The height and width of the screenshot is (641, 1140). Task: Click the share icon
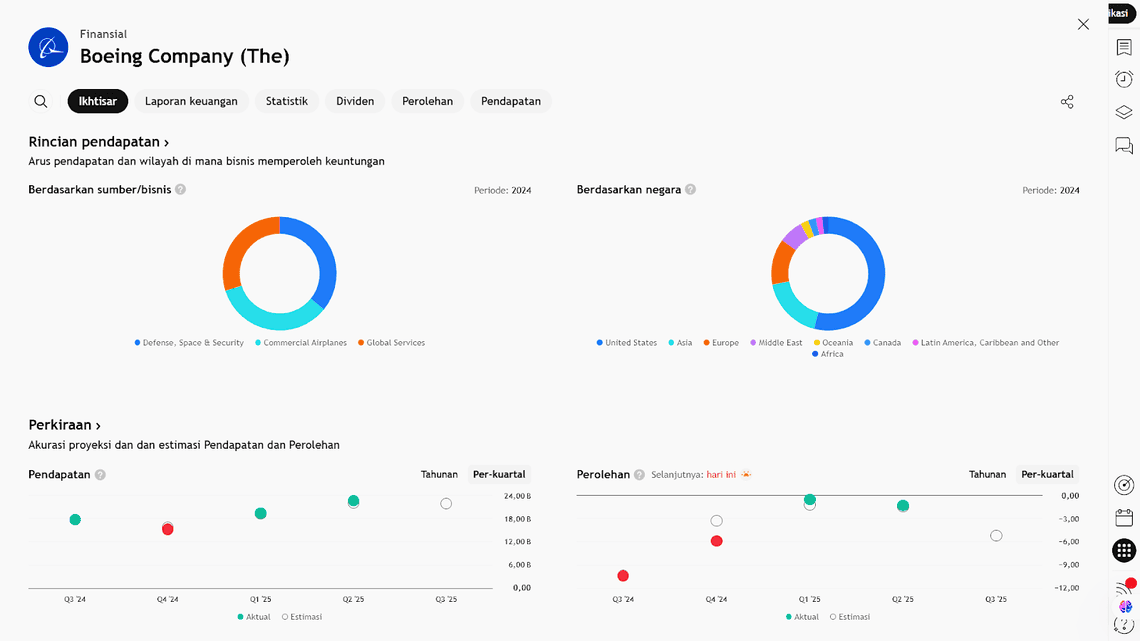1067,102
